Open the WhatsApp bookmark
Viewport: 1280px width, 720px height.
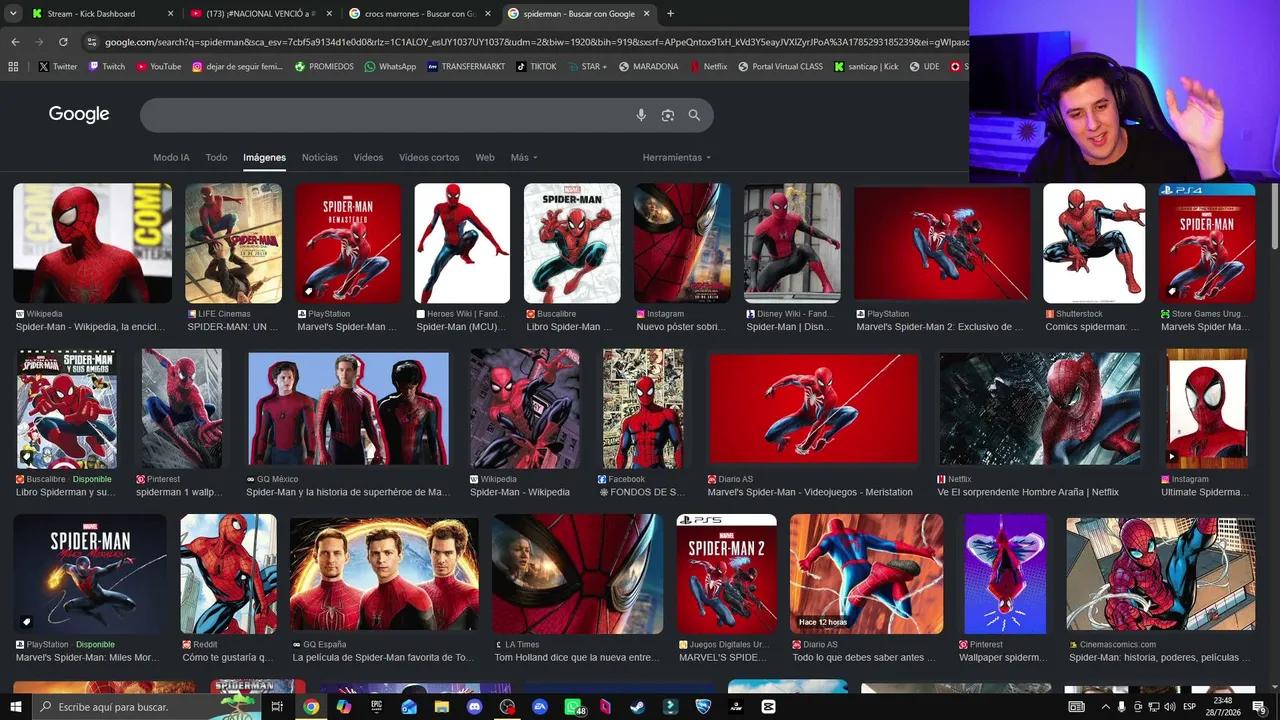tap(390, 67)
